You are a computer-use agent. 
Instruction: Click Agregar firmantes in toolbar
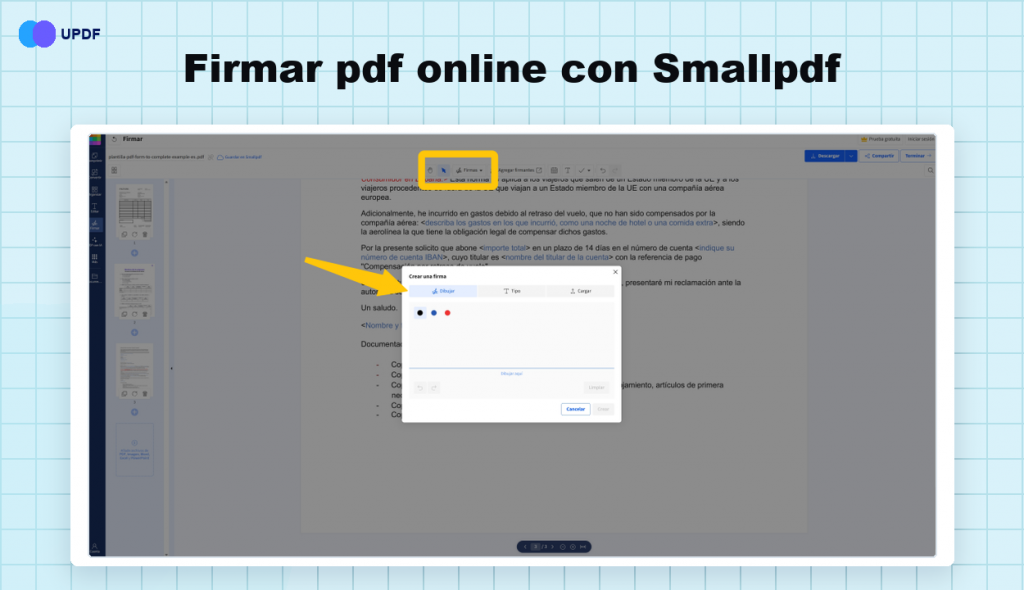click(520, 170)
